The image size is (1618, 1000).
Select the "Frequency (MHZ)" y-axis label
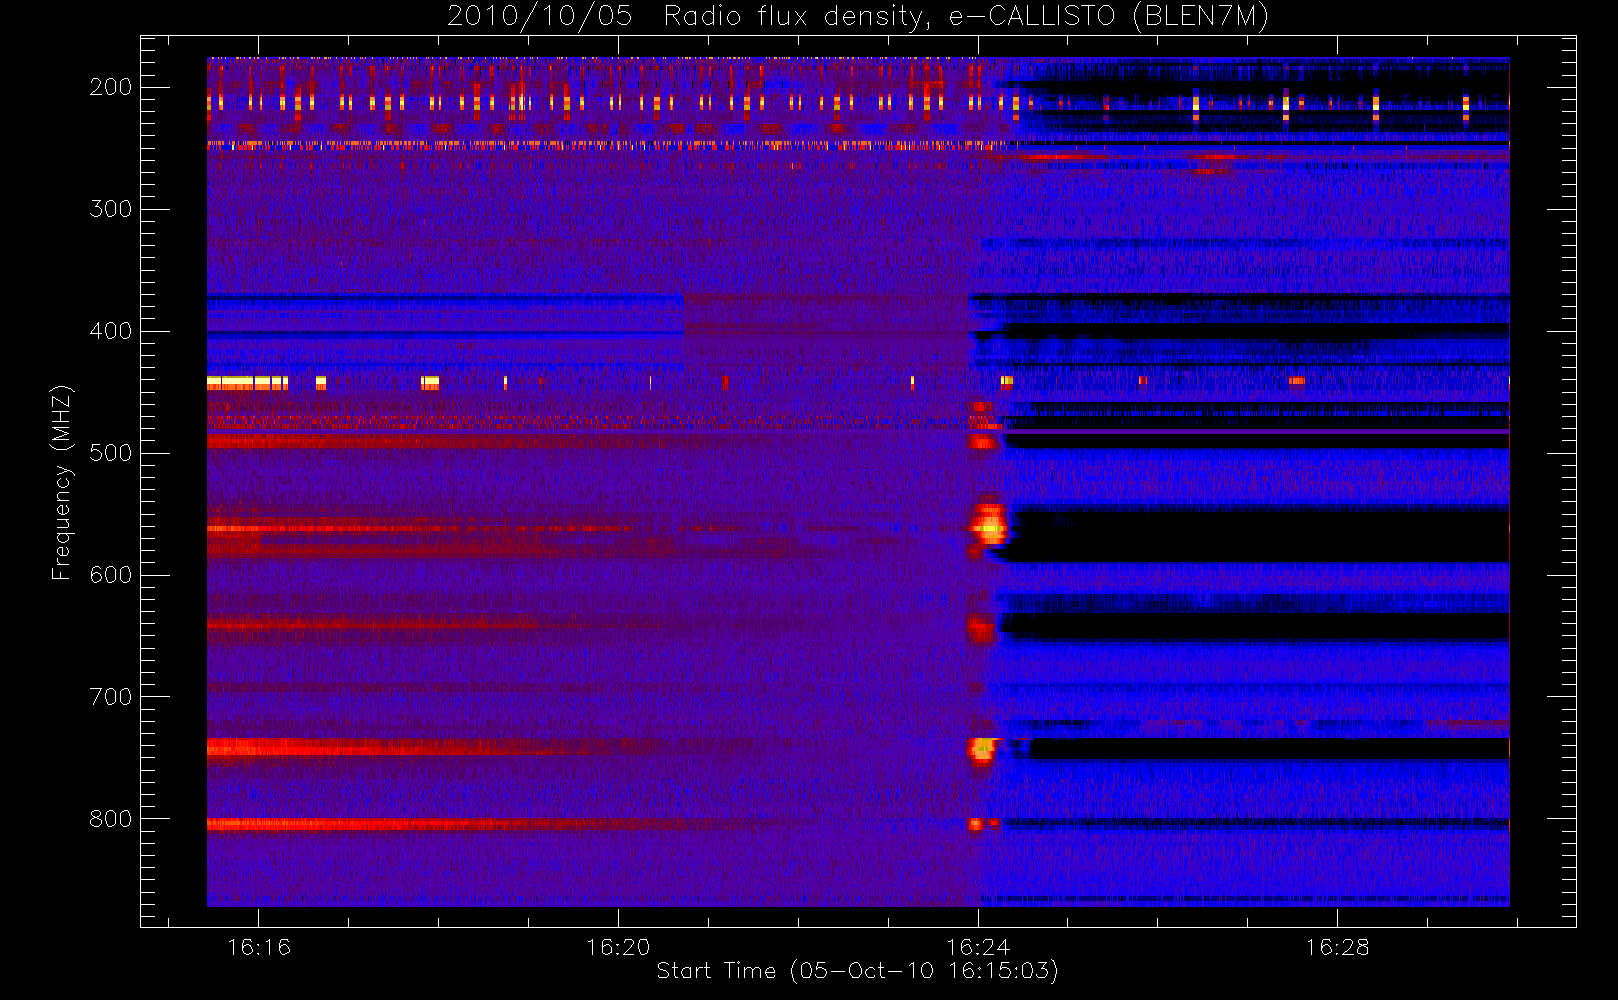click(x=62, y=482)
